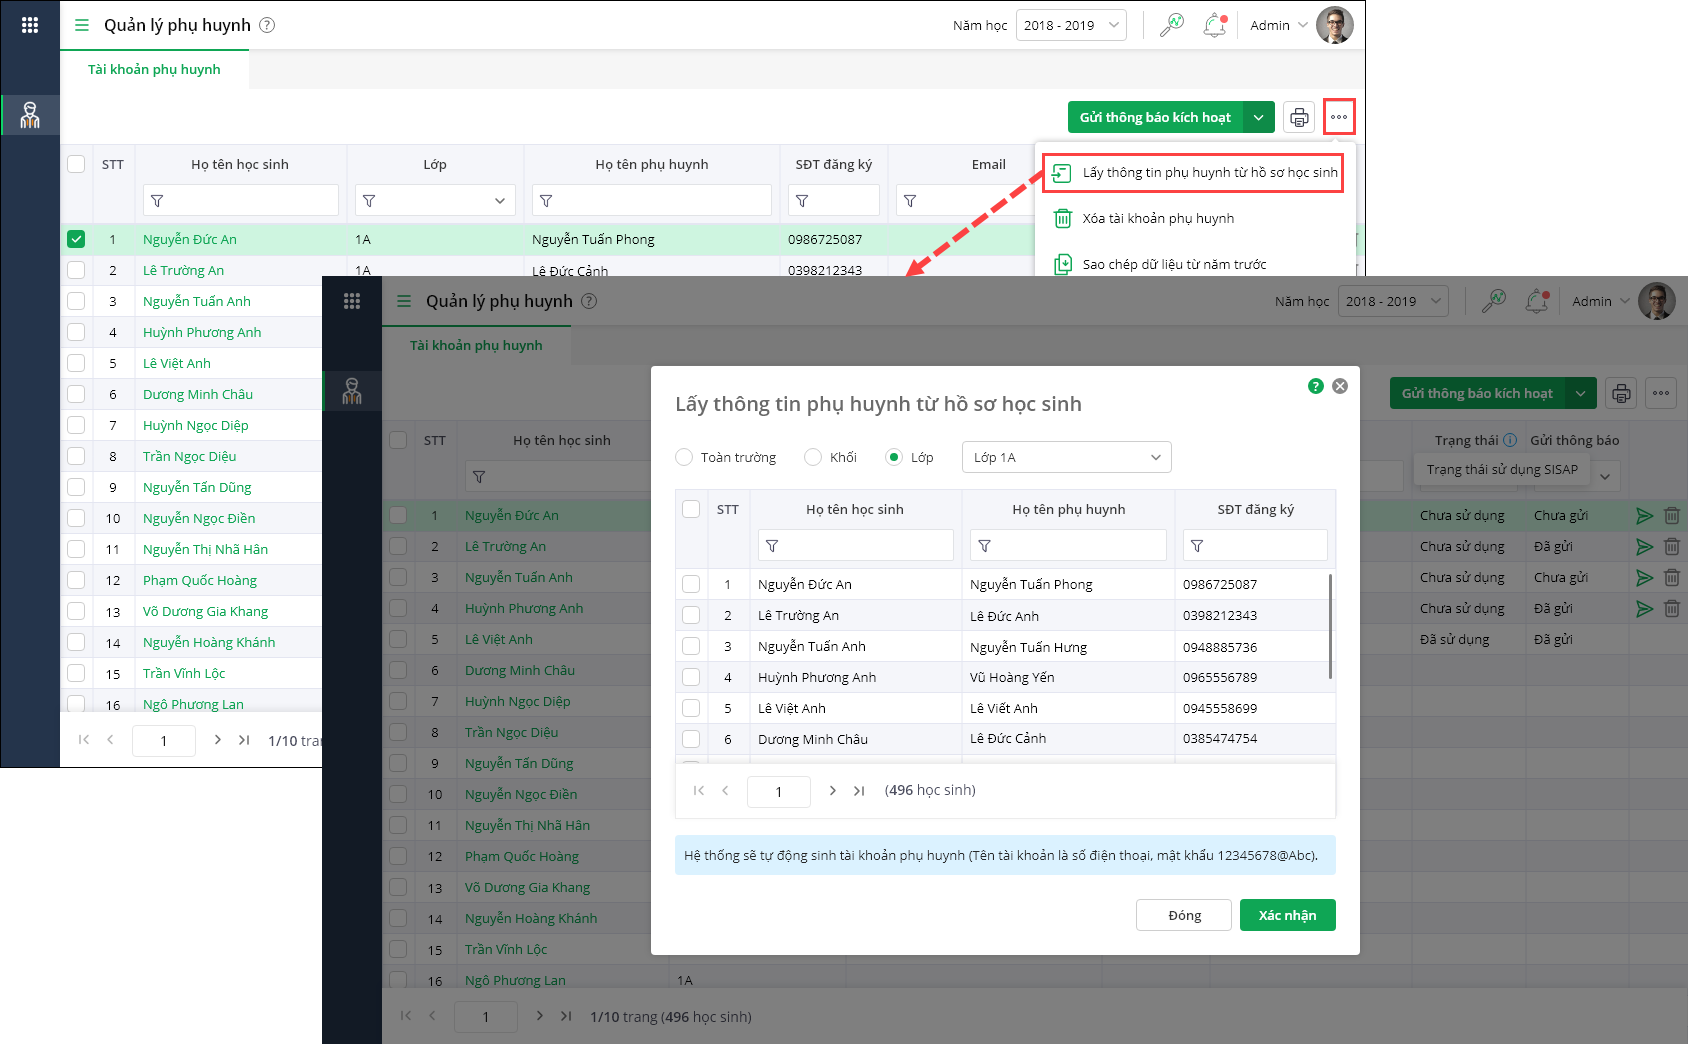
Task: Open the chart search icon in the back window header
Action: pos(1172,25)
